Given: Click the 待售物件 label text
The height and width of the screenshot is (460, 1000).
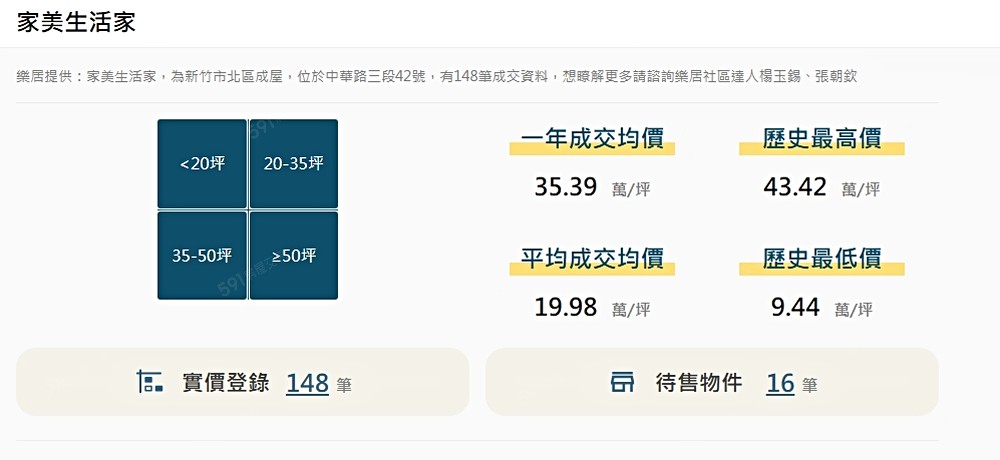Looking at the screenshot, I should click(x=699, y=382).
